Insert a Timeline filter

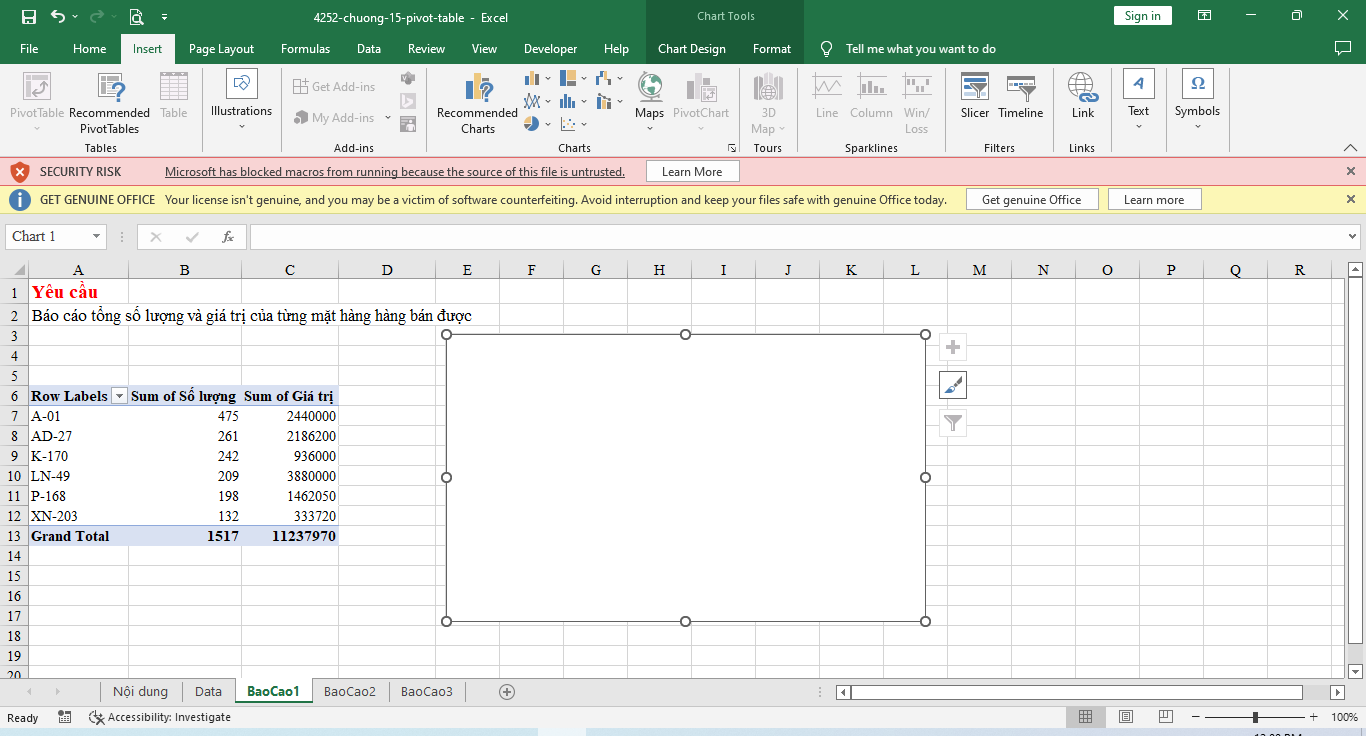[1020, 96]
